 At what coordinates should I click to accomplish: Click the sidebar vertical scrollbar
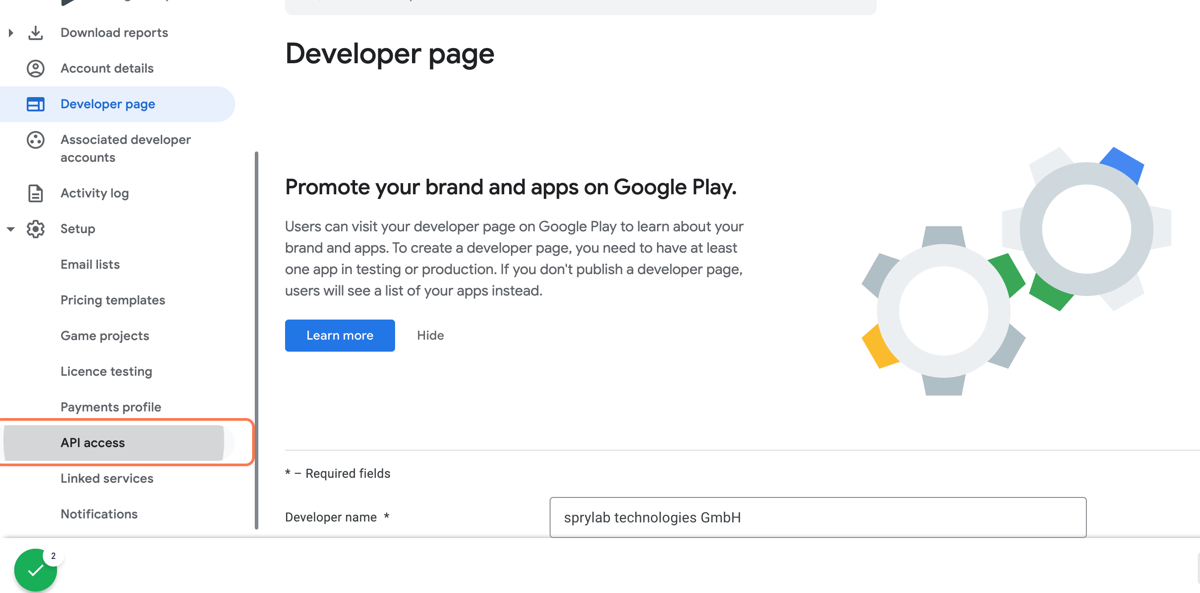pos(257,340)
